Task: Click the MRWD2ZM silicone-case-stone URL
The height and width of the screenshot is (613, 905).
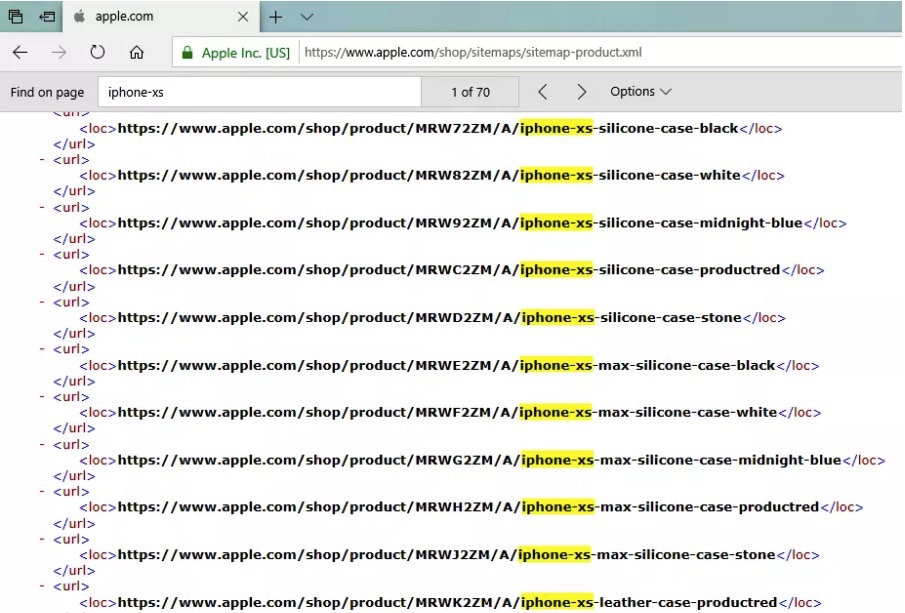Action: (x=429, y=317)
